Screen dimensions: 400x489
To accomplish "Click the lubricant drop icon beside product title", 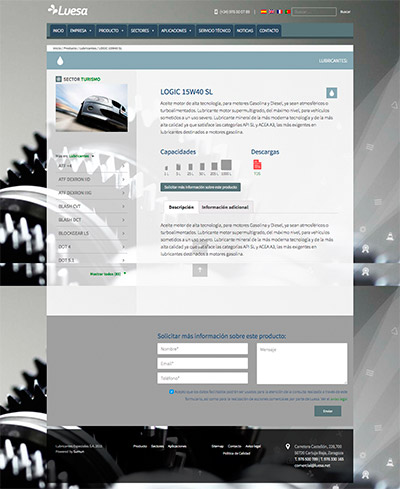I will (331, 93).
